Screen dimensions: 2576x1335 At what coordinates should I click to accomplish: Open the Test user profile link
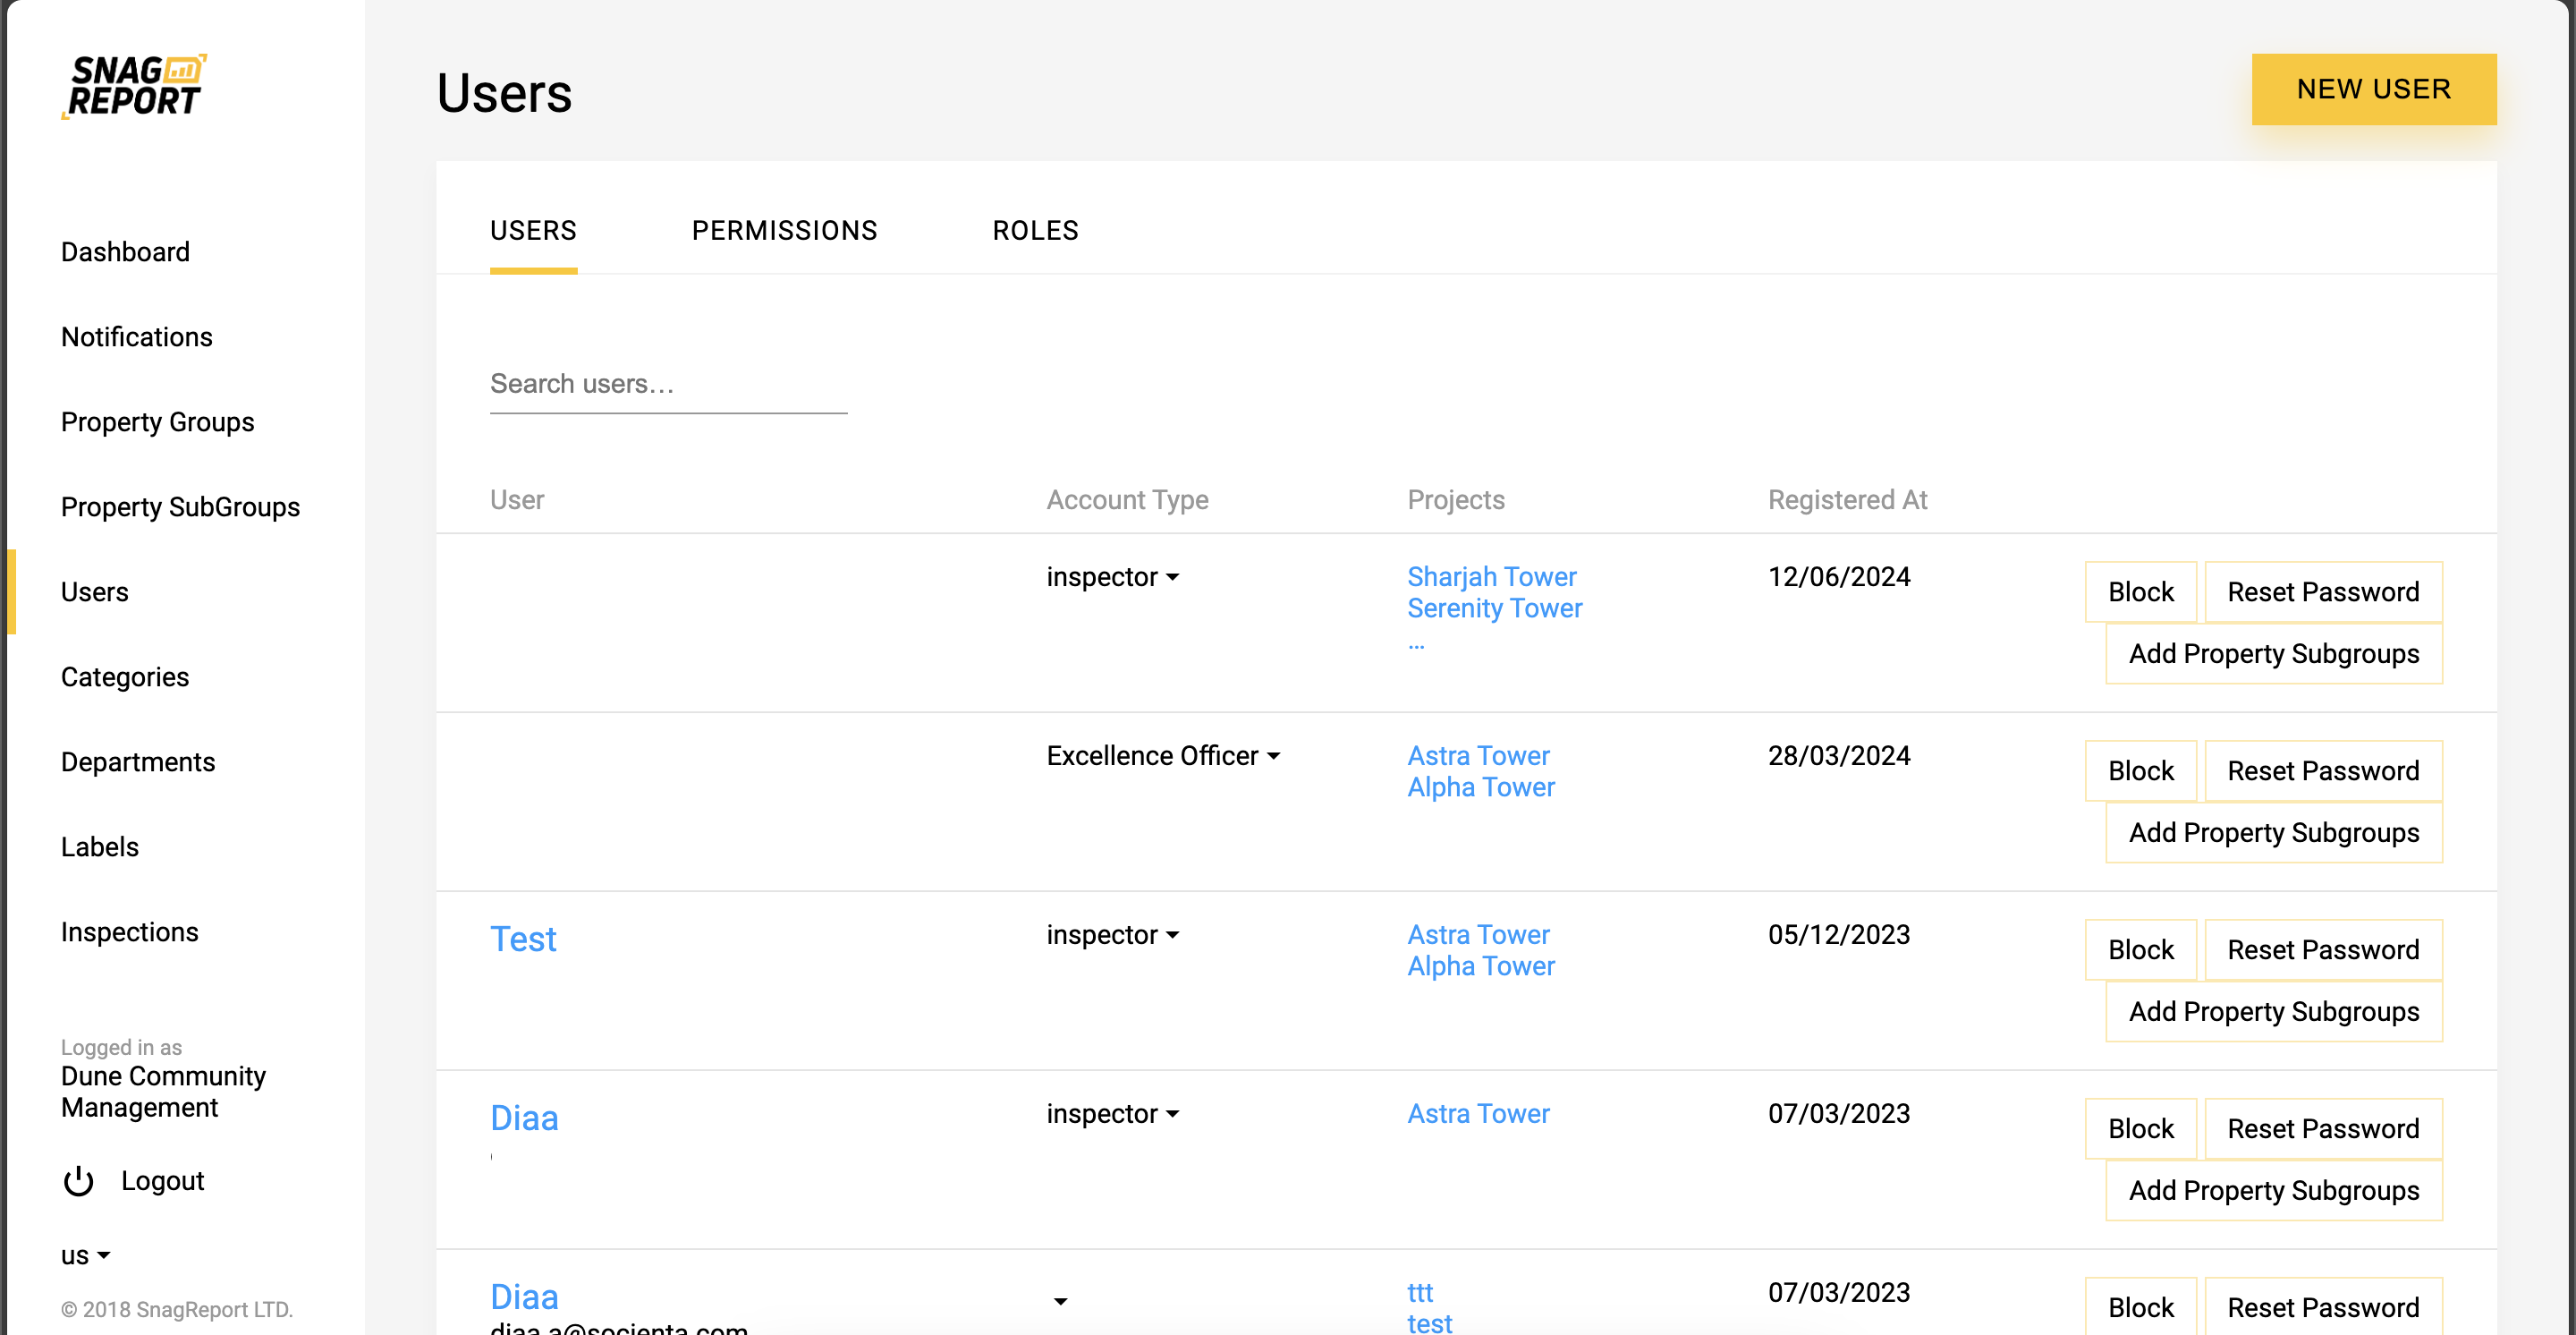pos(523,939)
